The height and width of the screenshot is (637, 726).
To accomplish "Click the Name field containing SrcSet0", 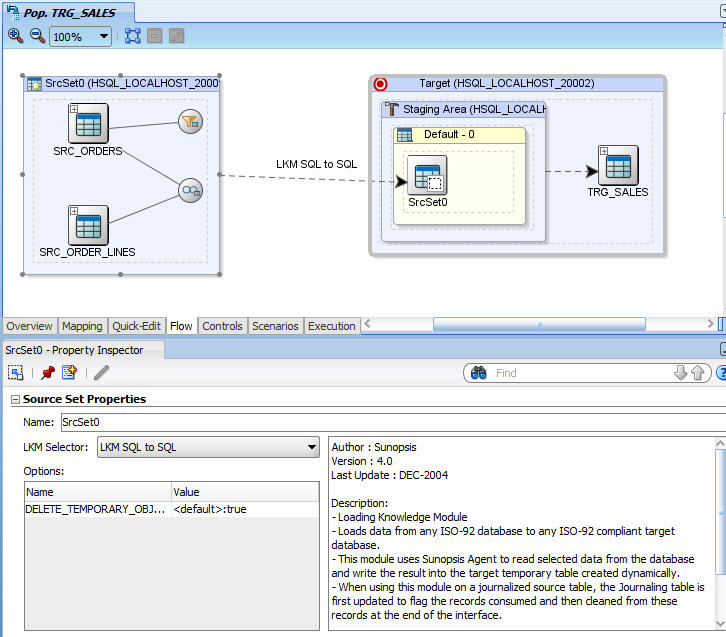I will click(x=394, y=422).
